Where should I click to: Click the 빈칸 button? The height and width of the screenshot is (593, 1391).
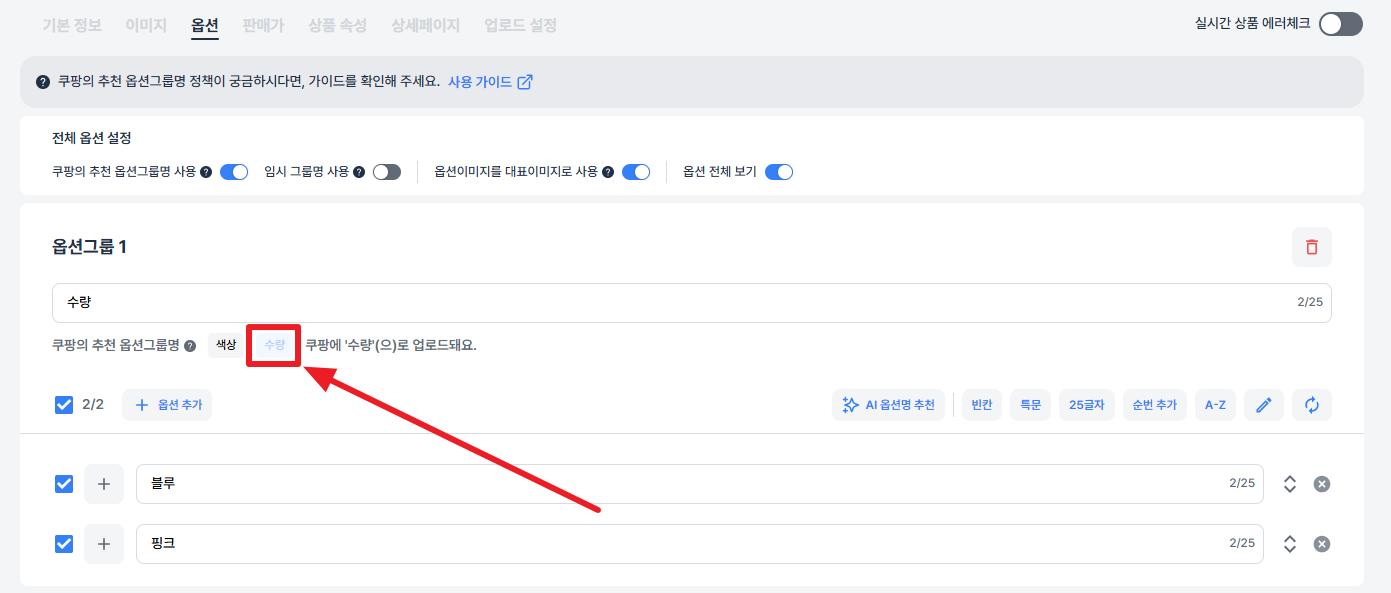(982, 405)
